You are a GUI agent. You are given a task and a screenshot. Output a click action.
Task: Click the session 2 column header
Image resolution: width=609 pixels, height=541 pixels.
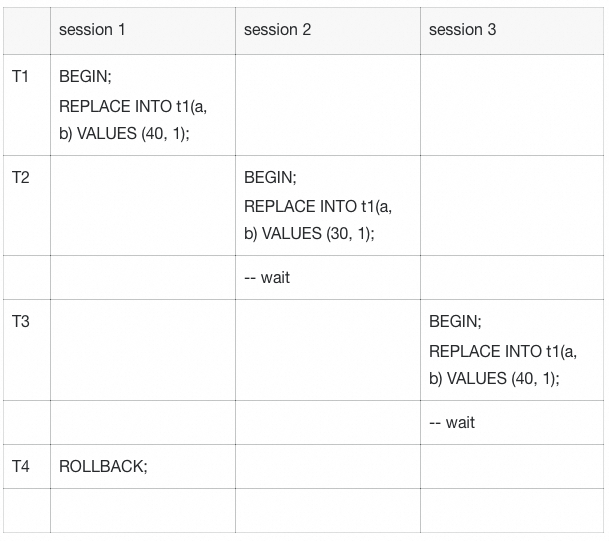(277, 30)
